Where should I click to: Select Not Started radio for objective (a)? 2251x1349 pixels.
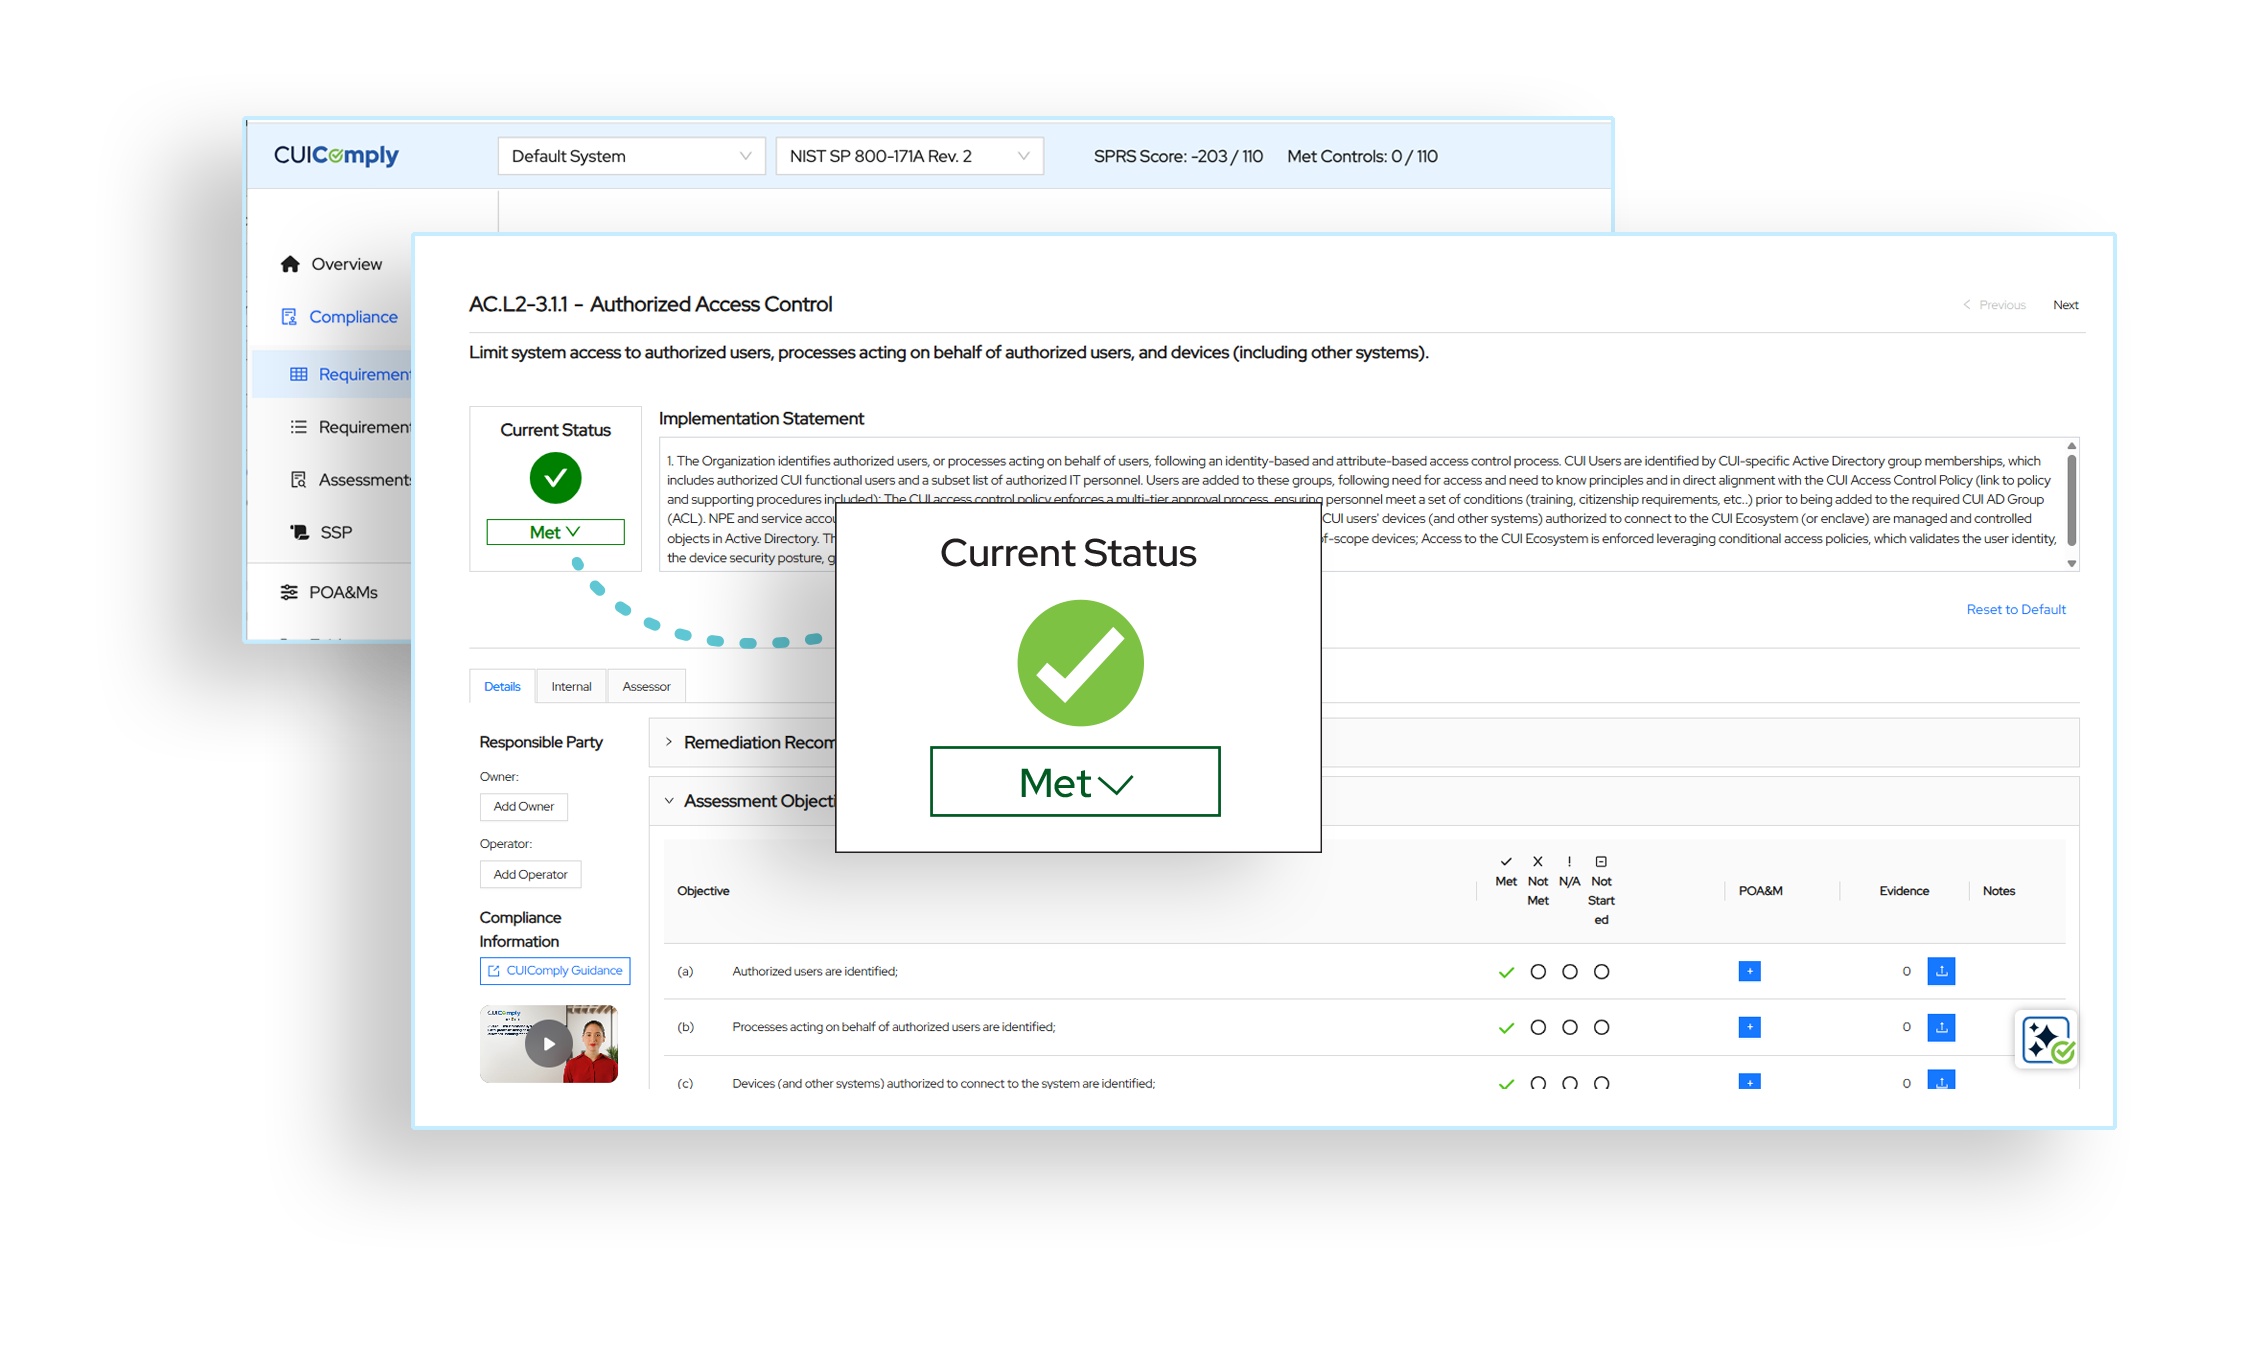(1601, 972)
